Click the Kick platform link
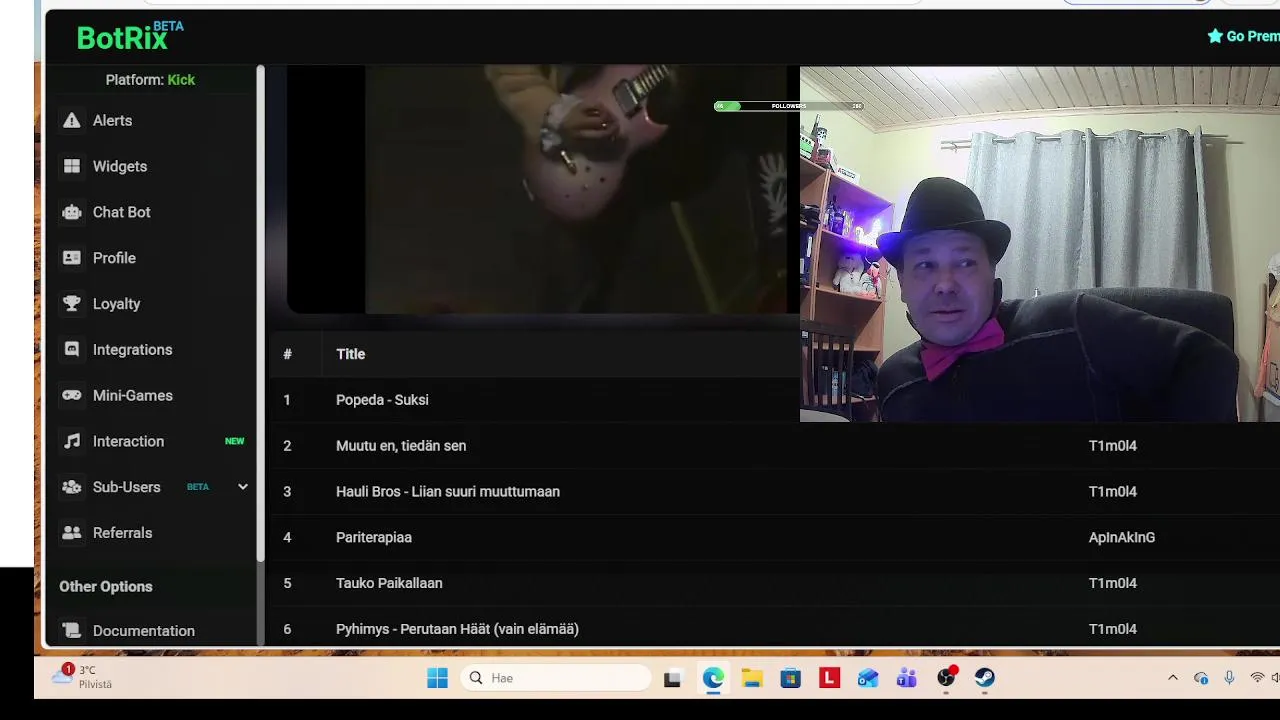The width and height of the screenshot is (1280, 720). [x=181, y=80]
